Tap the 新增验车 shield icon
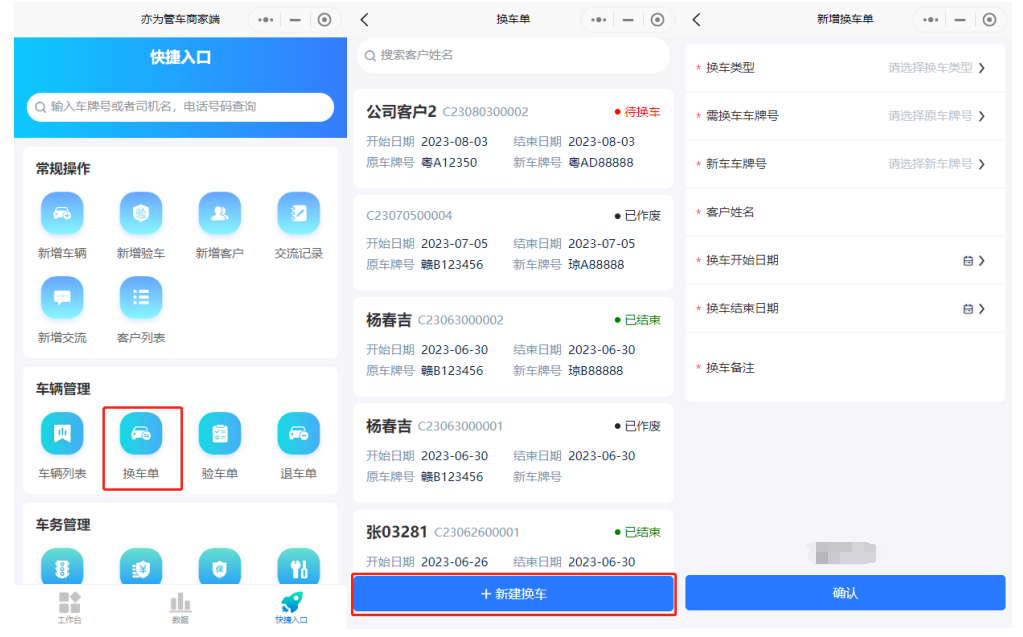This screenshot has width=1023, height=637. [x=141, y=213]
